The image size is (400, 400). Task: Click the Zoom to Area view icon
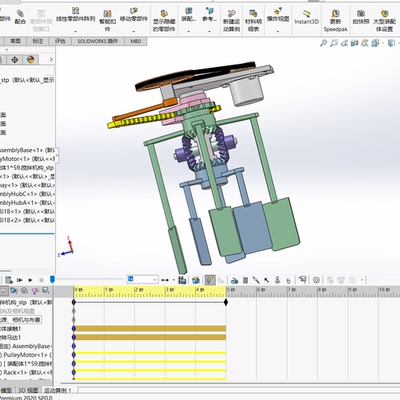(x=334, y=43)
